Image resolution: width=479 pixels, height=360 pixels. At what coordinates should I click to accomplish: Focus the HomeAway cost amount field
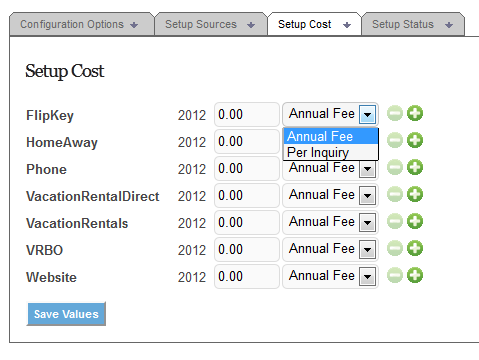point(247,141)
